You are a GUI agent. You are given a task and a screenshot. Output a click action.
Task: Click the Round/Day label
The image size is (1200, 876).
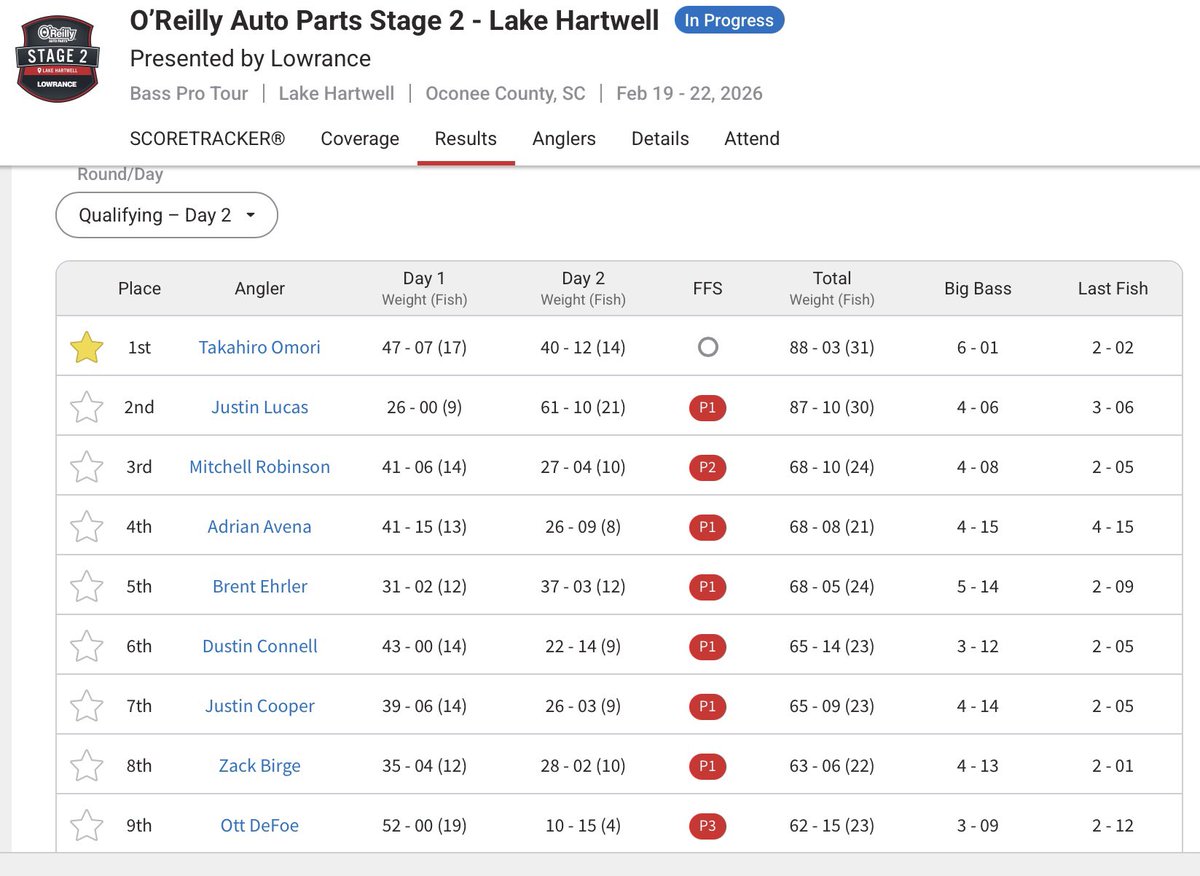(x=120, y=174)
